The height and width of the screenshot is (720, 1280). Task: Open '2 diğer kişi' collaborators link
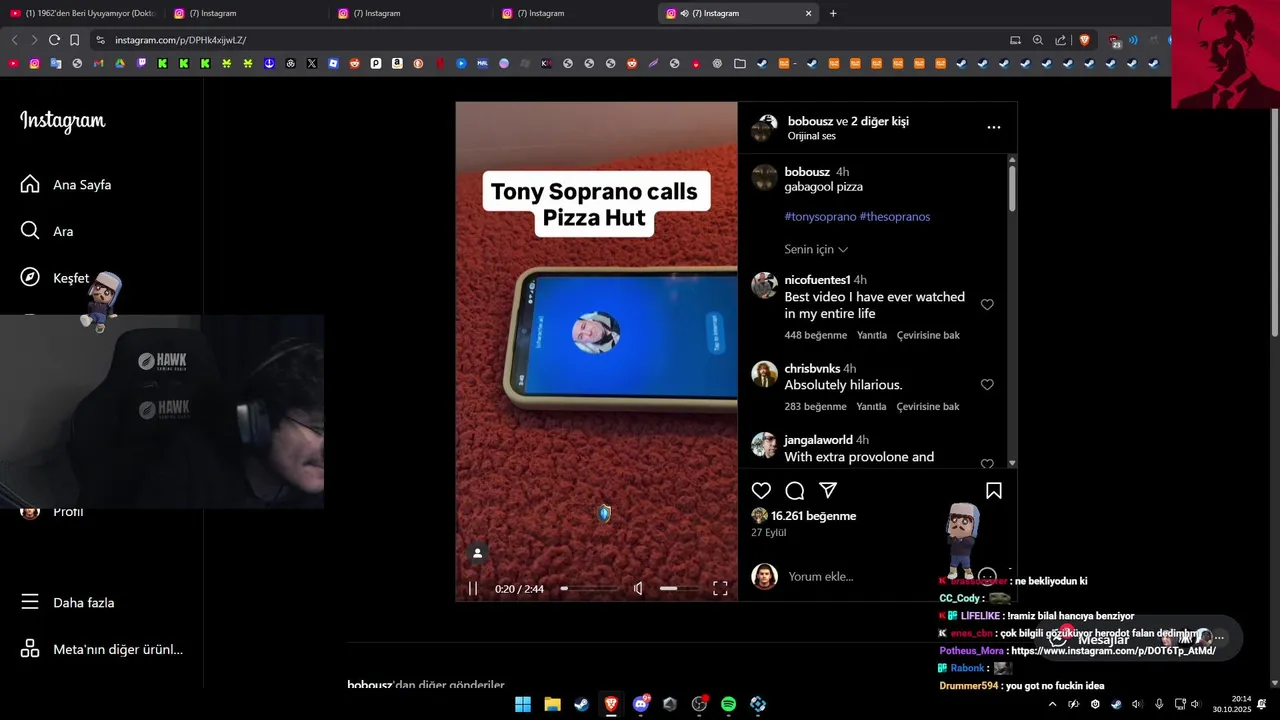pos(880,121)
